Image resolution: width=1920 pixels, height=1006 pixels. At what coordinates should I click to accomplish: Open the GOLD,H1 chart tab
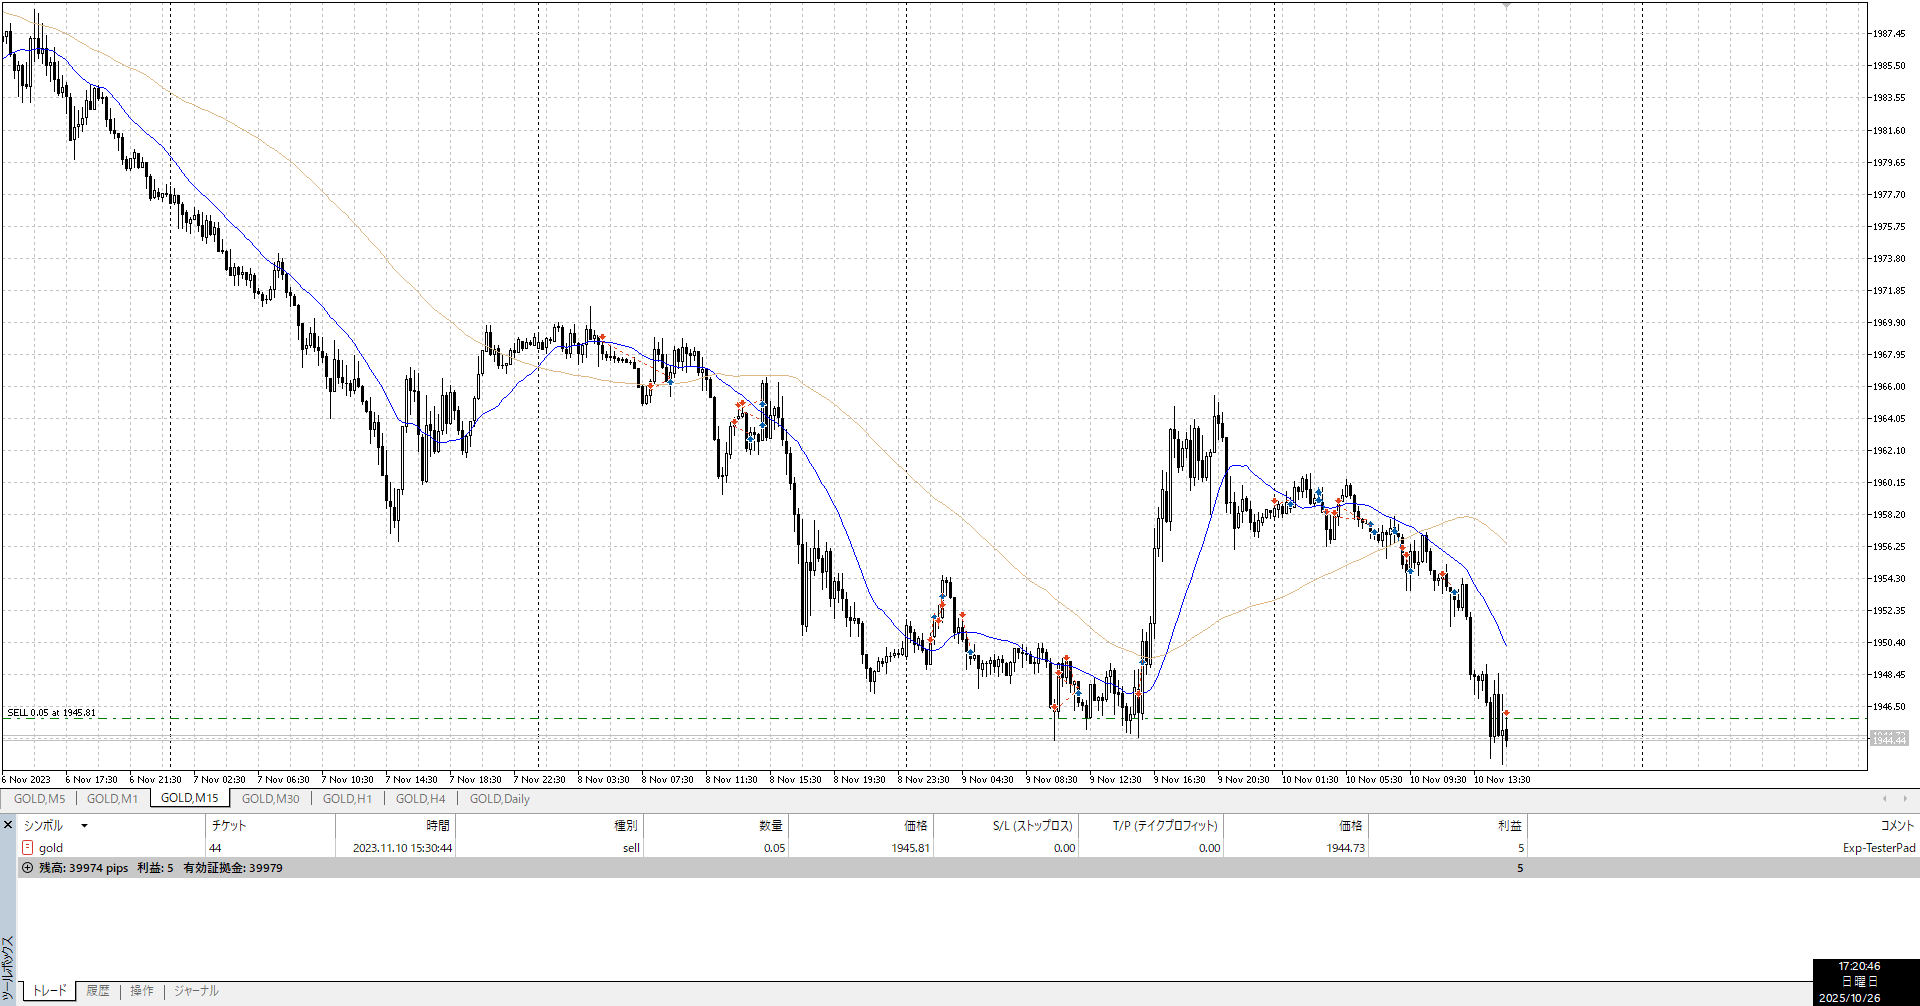tap(347, 799)
